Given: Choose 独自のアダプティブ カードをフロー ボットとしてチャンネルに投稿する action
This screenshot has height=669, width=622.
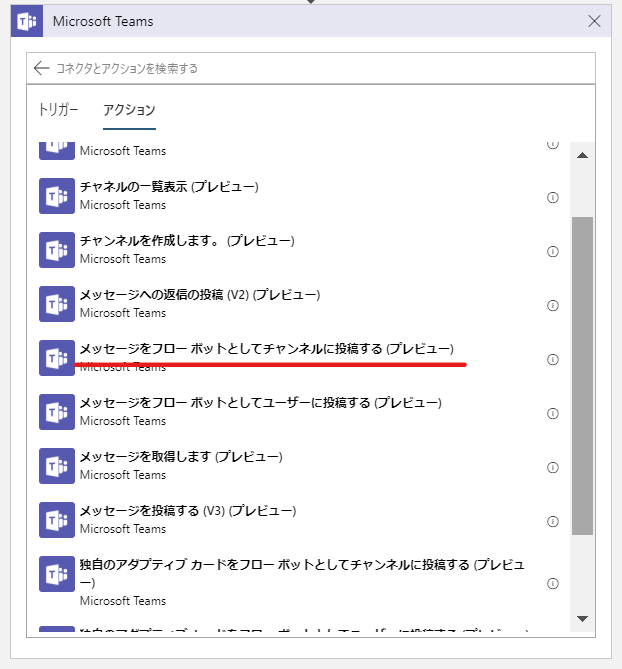Looking at the screenshot, I should tap(302, 573).
